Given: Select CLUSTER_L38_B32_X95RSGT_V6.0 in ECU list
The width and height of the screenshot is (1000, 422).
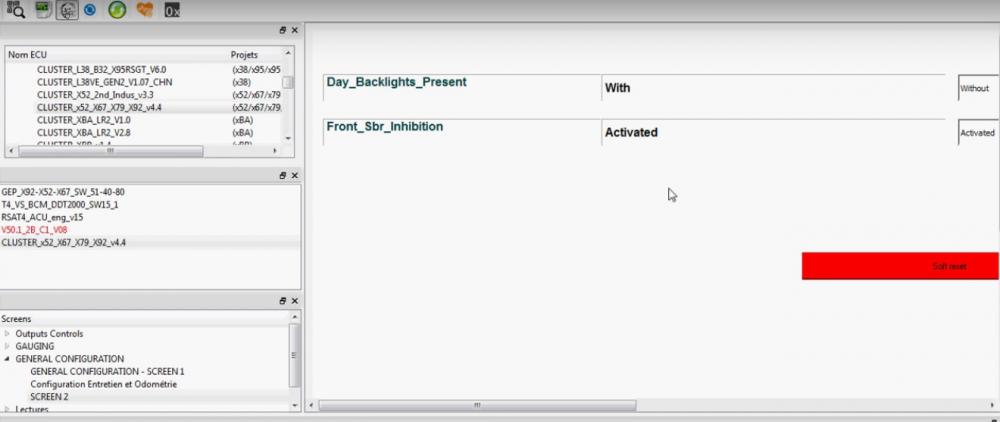Looking at the screenshot, I should [x=102, y=69].
